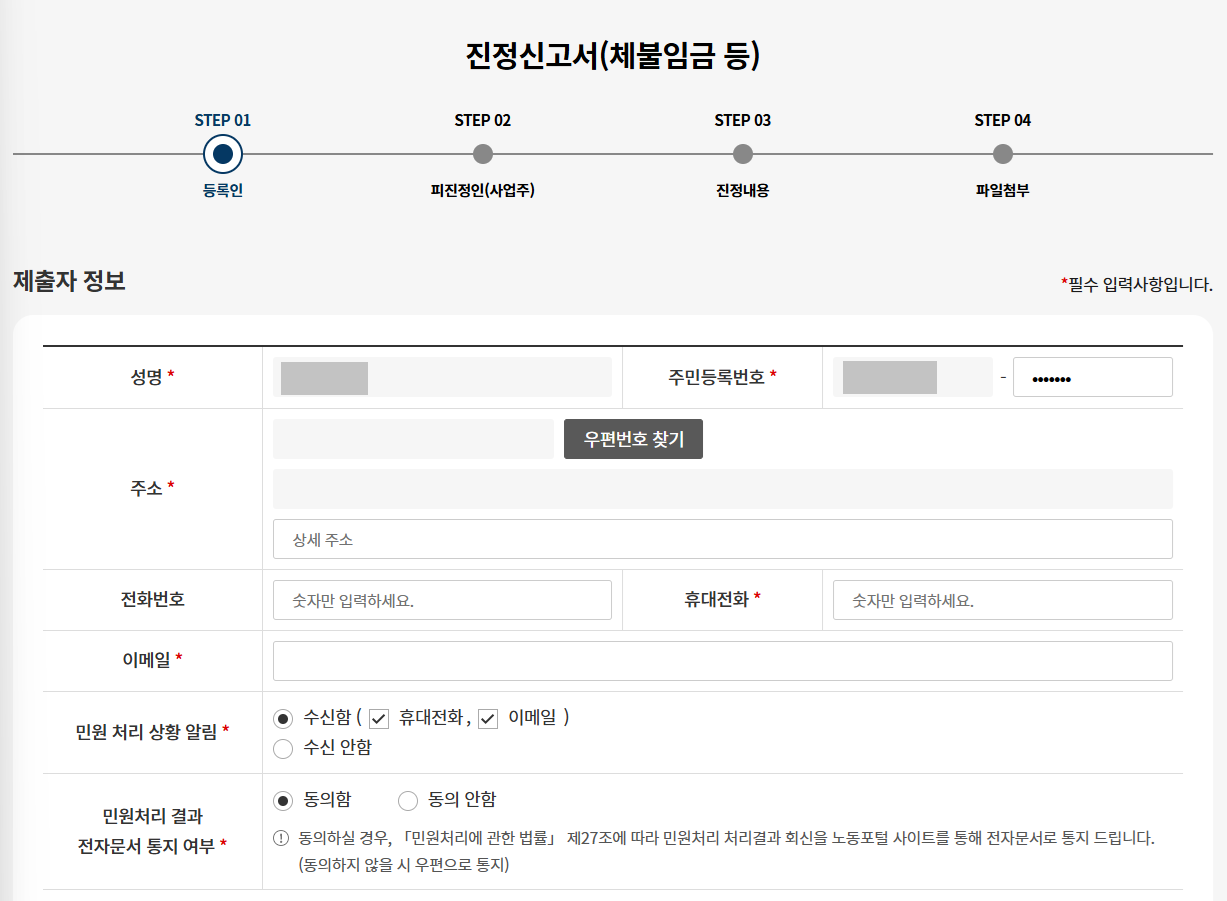Click the 휴대전화 phone number input field
Image resolution: width=1227 pixels, height=901 pixels.
[x=1001, y=599]
